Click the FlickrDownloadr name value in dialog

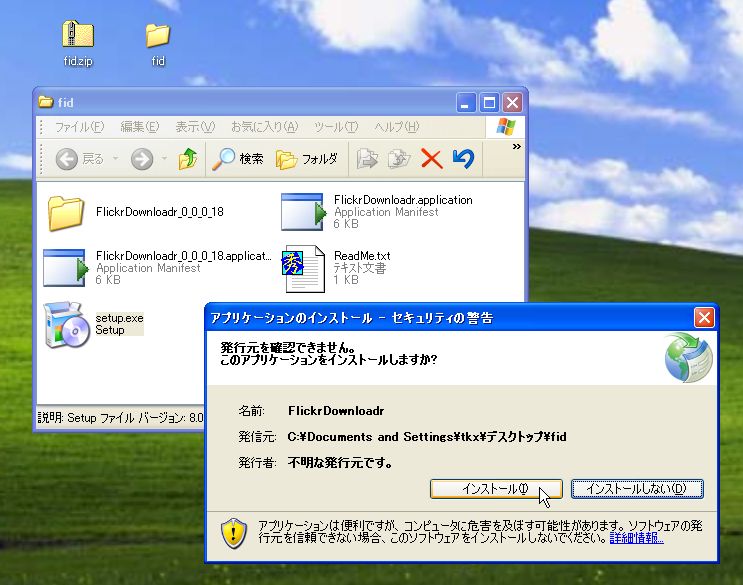click(x=336, y=411)
